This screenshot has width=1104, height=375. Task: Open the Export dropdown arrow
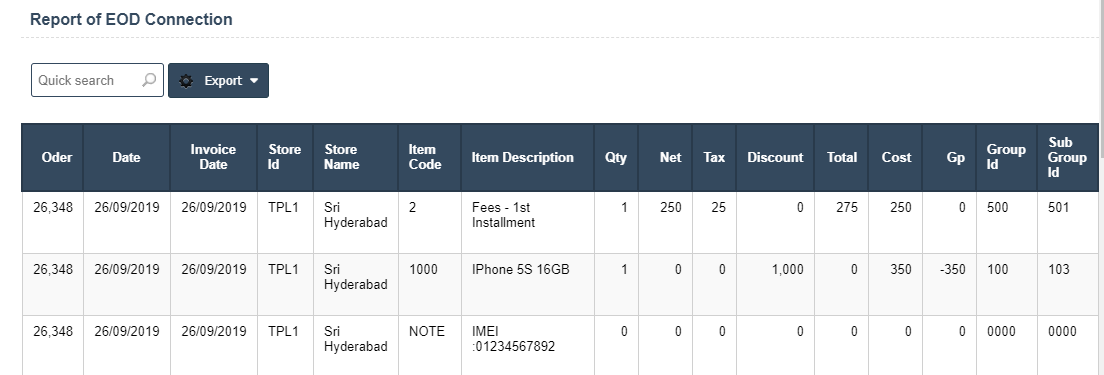(254, 81)
